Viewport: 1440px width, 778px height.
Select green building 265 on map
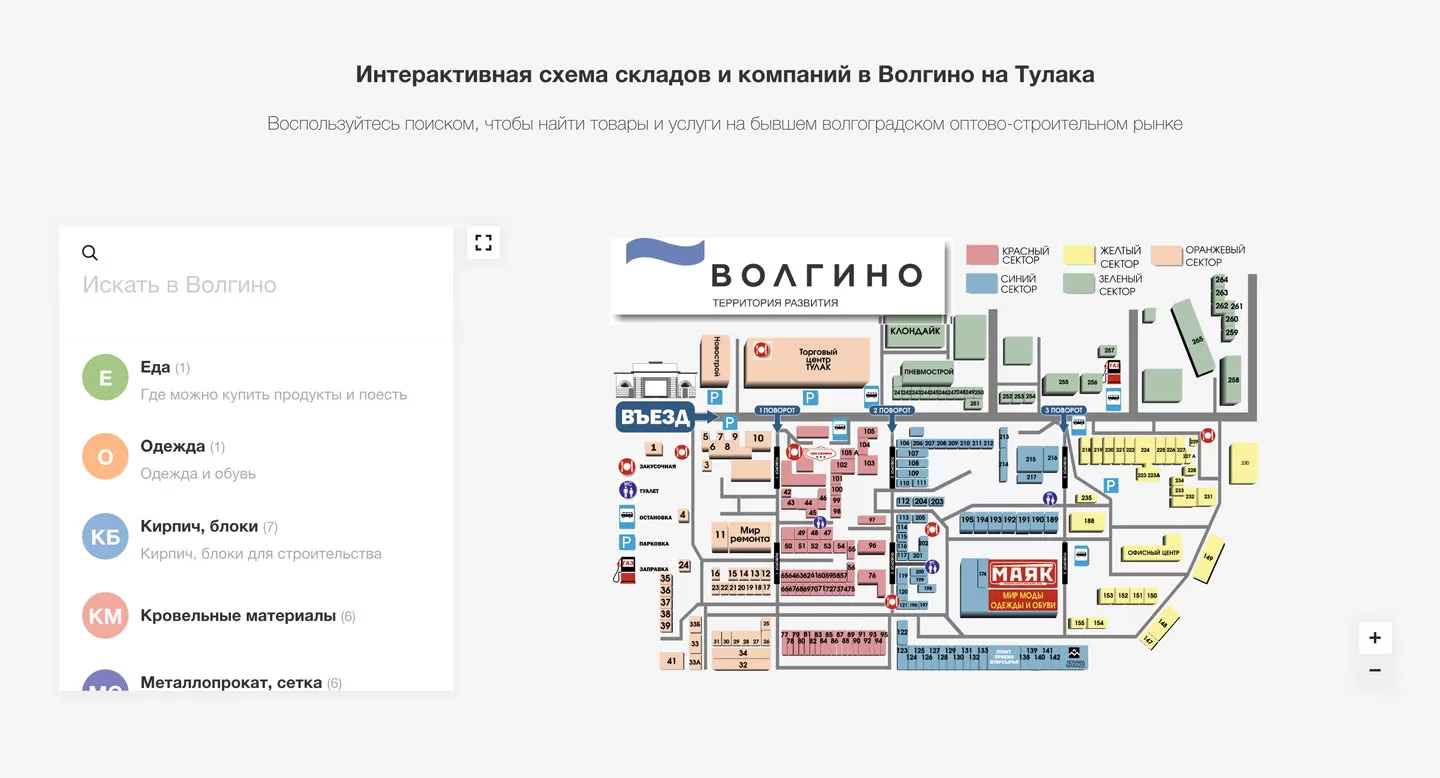click(x=1193, y=336)
